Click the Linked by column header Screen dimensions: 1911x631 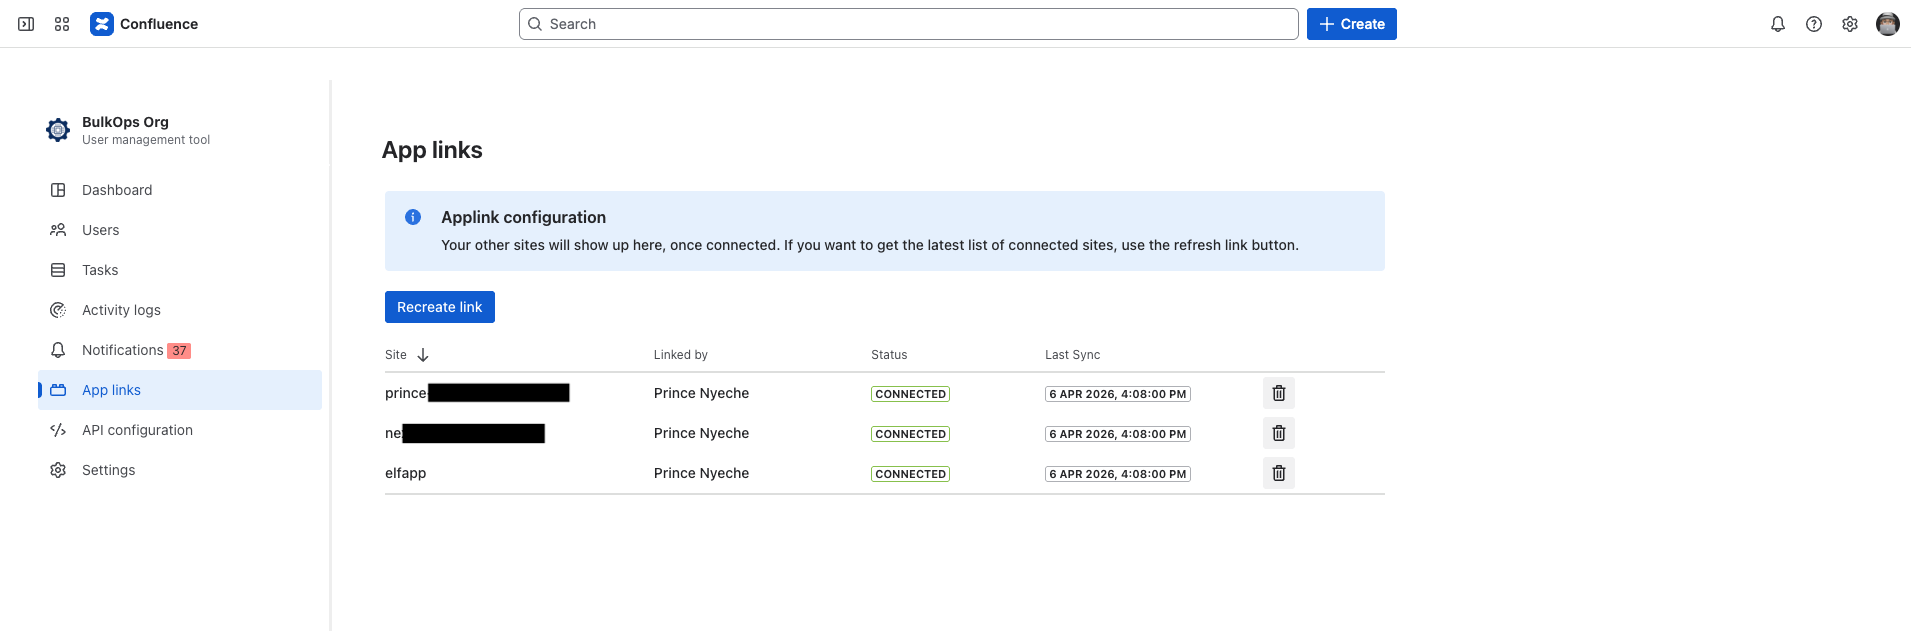point(681,355)
